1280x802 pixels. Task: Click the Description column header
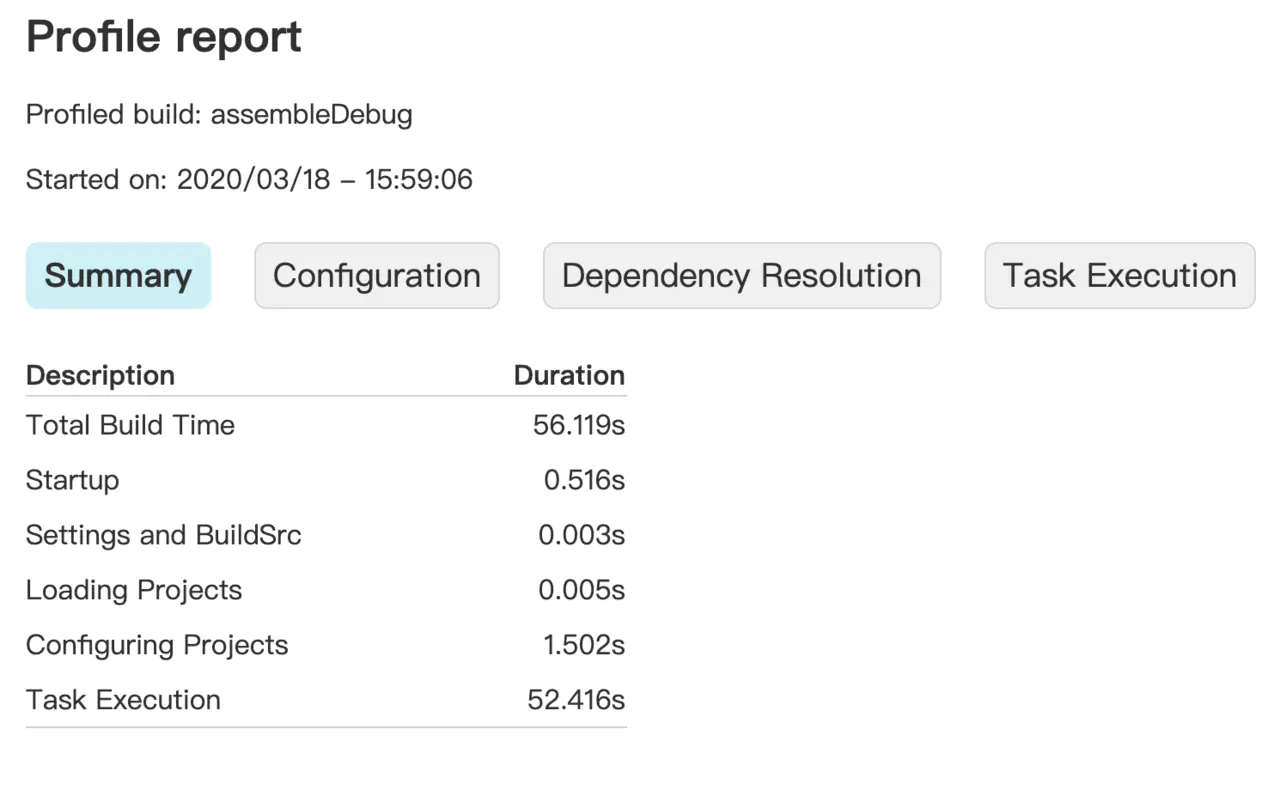tap(100, 376)
